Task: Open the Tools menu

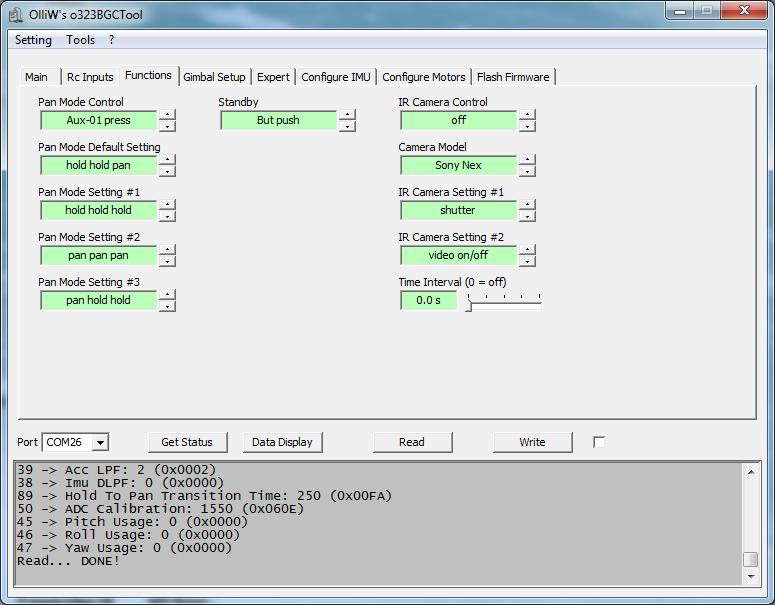Action: 81,40
